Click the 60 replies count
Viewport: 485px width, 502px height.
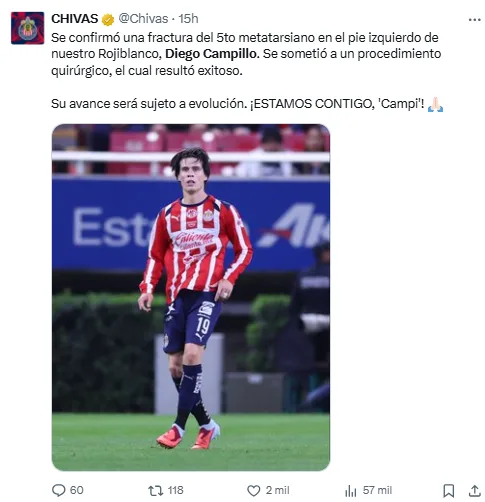pos(76,490)
